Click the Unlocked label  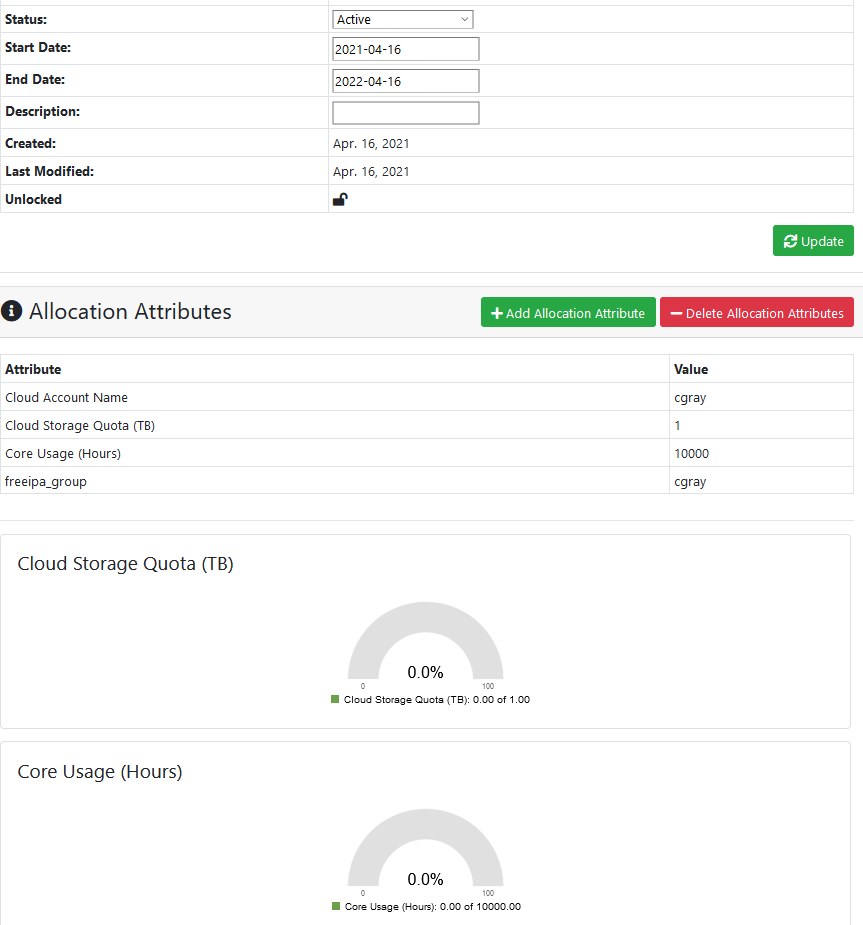point(34,199)
